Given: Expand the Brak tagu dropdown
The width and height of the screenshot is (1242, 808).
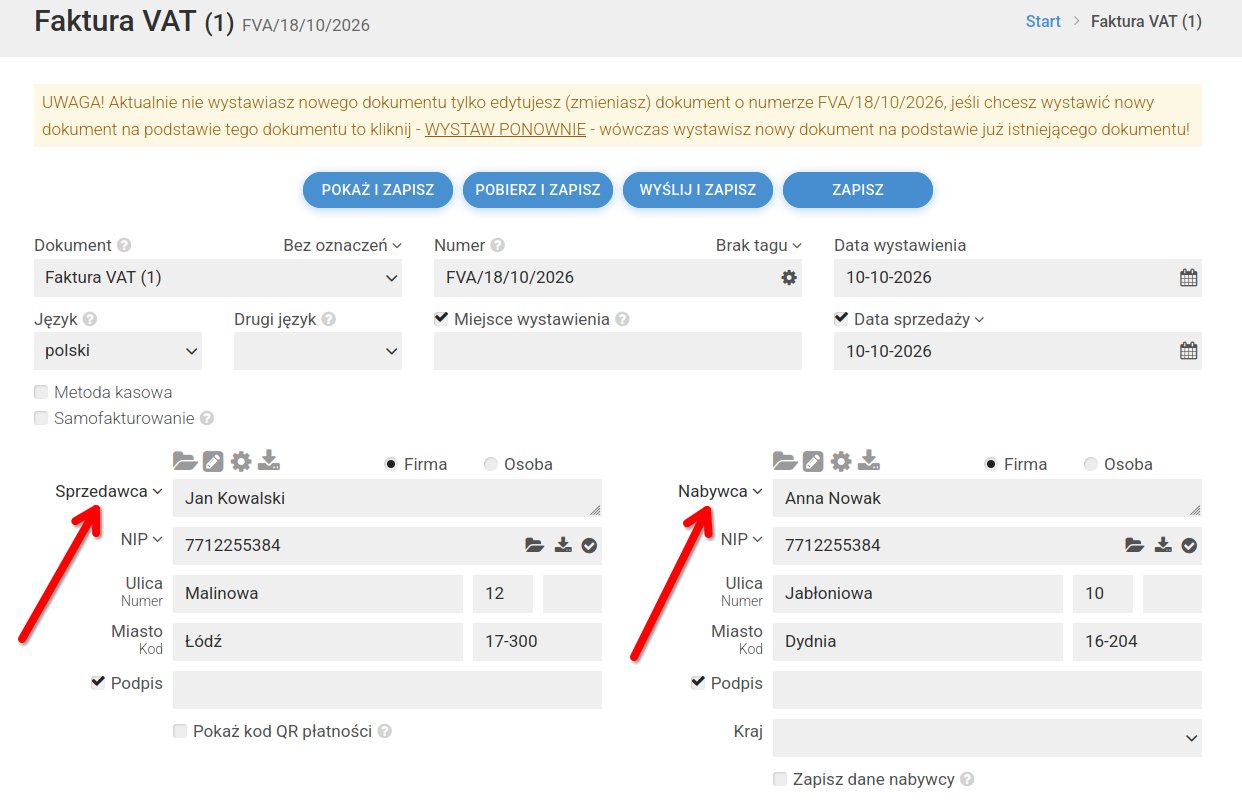Looking at the screenshot, I should 758,245.
